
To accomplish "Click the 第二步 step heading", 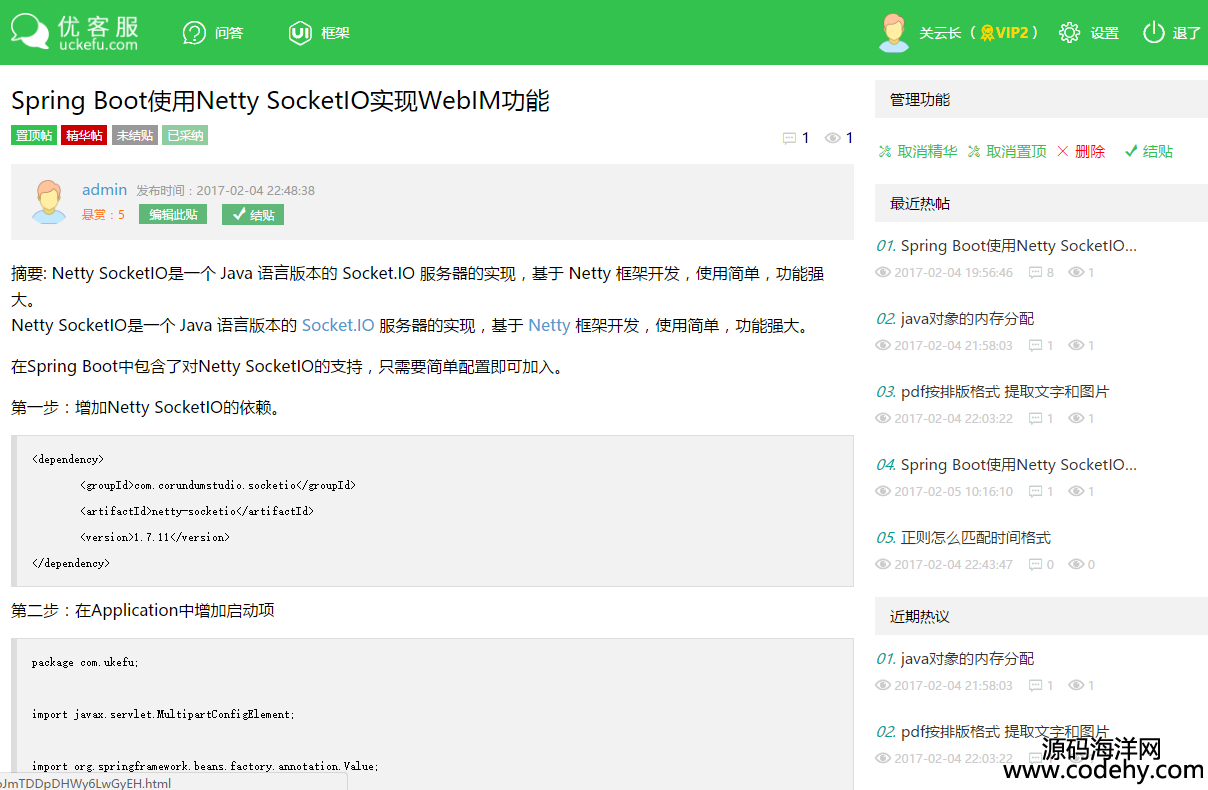I will coord(143,610).
